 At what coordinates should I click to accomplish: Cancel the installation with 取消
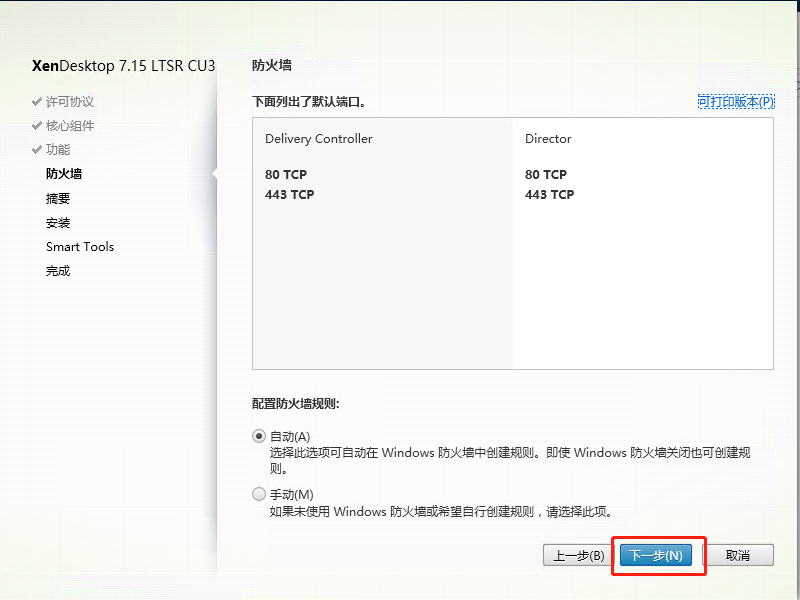[737, 555]
